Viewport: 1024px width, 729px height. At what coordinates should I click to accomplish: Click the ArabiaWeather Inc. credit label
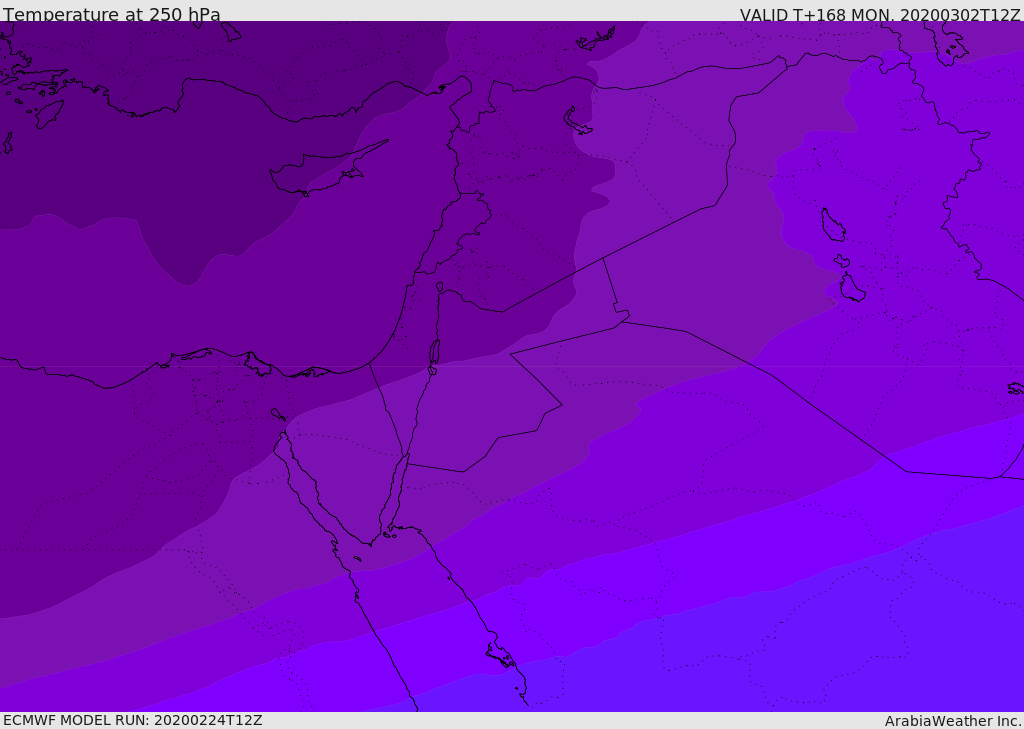[x=953, y=721]
